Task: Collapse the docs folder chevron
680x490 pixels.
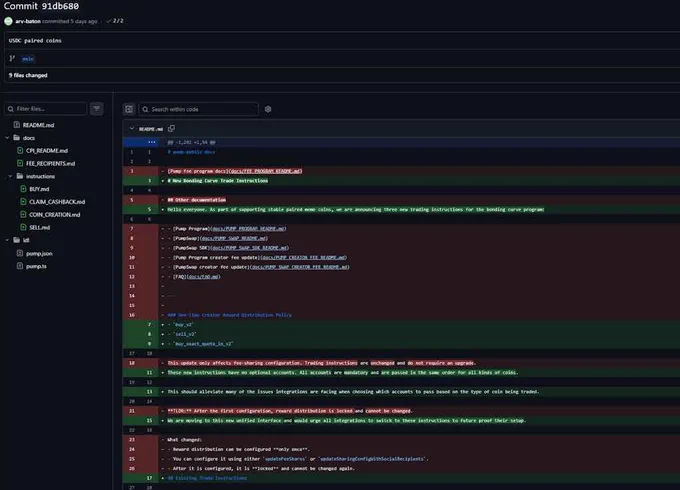Action: pos(7,138)
